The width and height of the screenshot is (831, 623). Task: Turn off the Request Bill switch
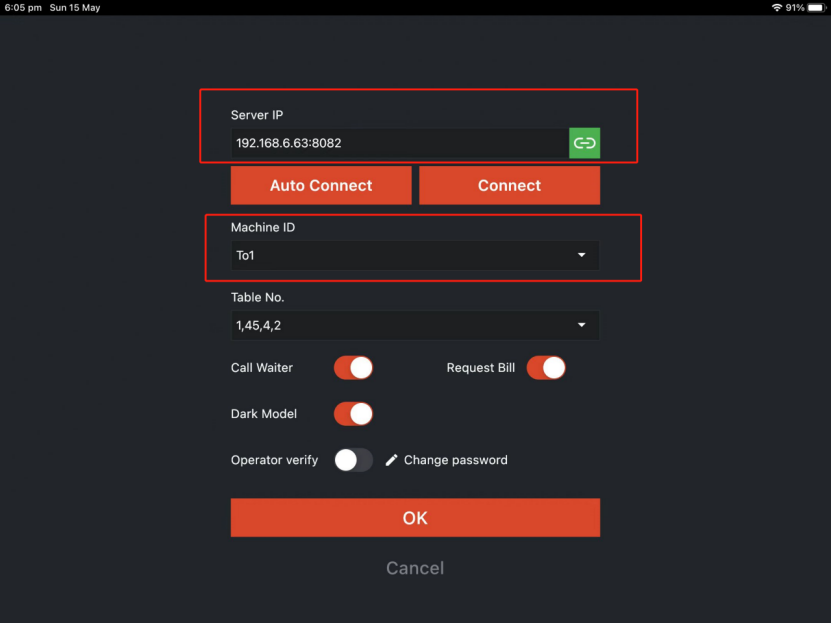coord(546,368)
